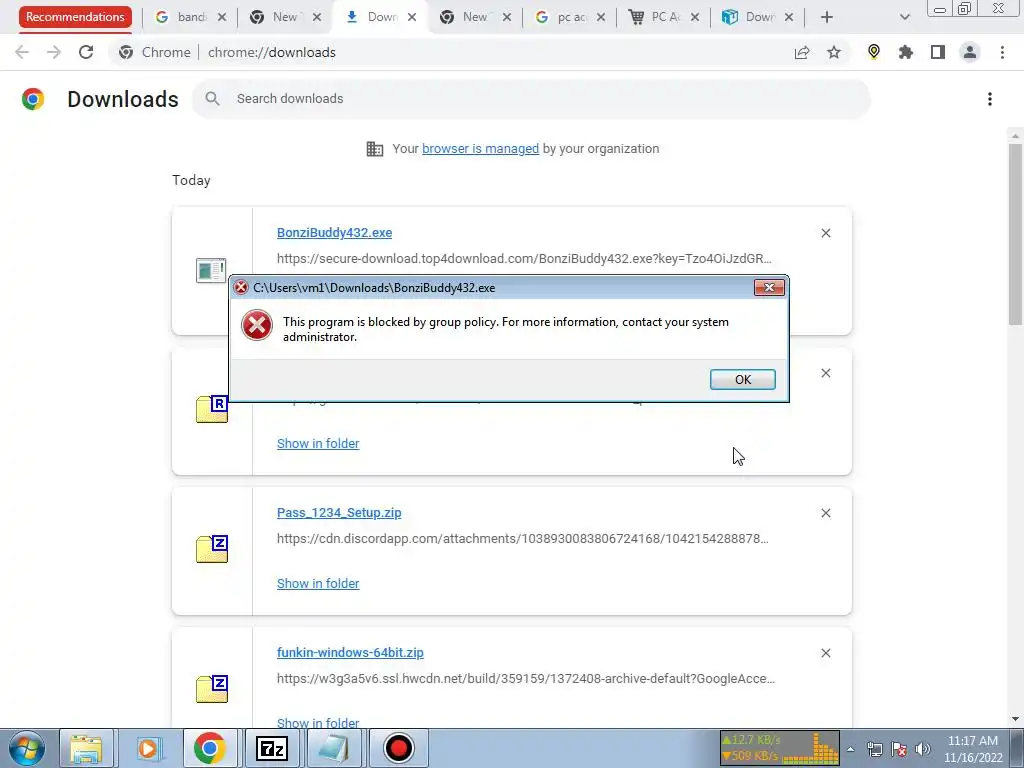Open the tab search dropdown arrow
Screen dimensions: 1024x768
point(904,17)
